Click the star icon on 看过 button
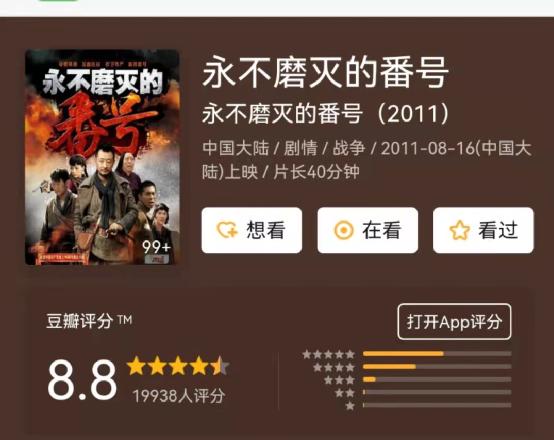554x440 pixels. click(x=459, y=230)
